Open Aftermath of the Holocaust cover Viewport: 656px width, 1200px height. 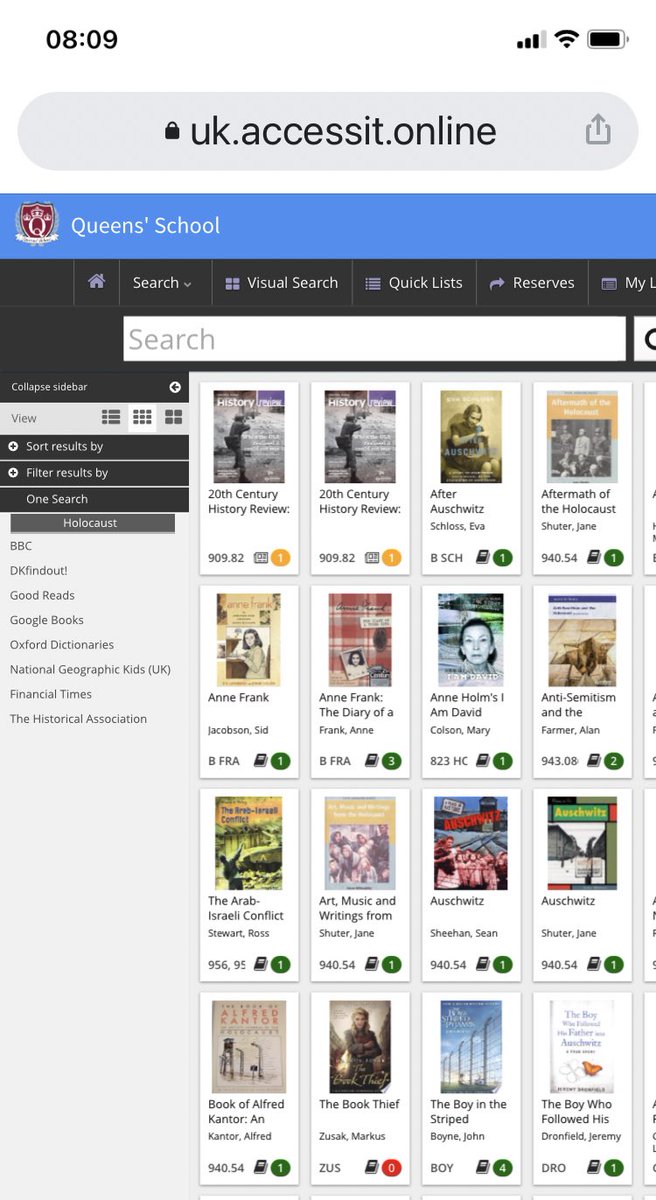pos(582,437)
